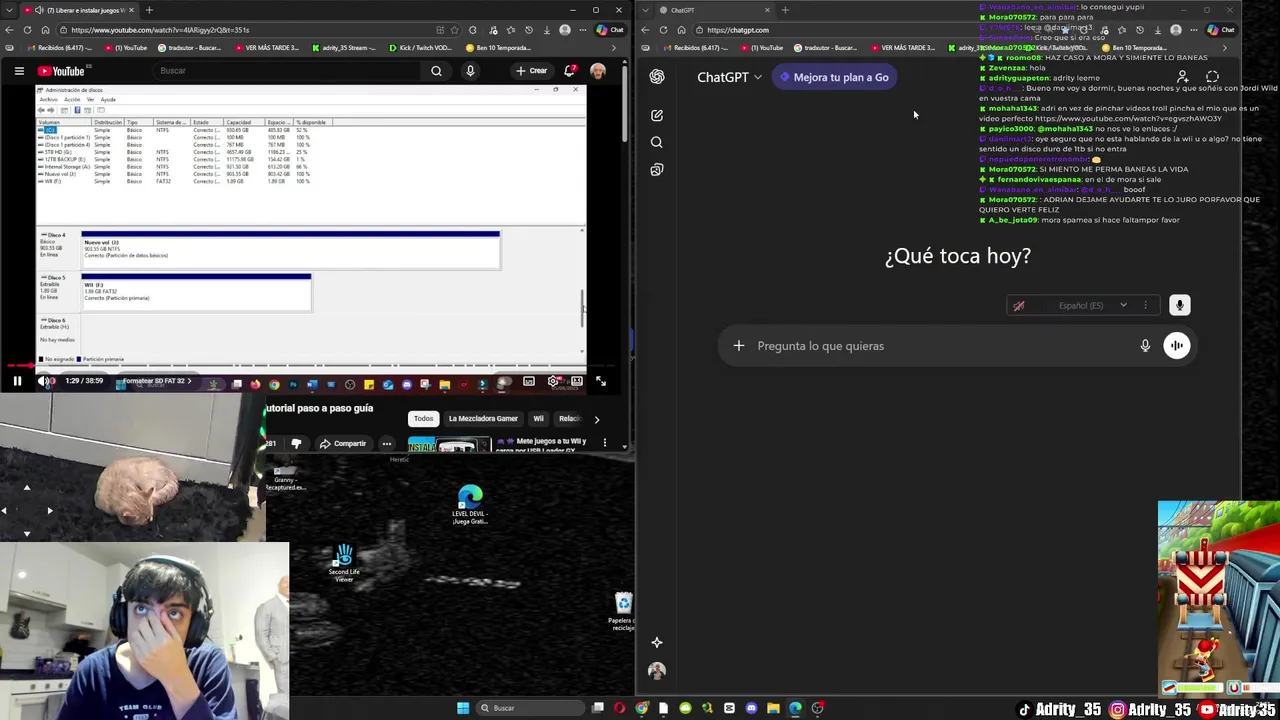1280x720 pixels.
Task: Start ChatGPT dictation microphone
Action: 1145,346
